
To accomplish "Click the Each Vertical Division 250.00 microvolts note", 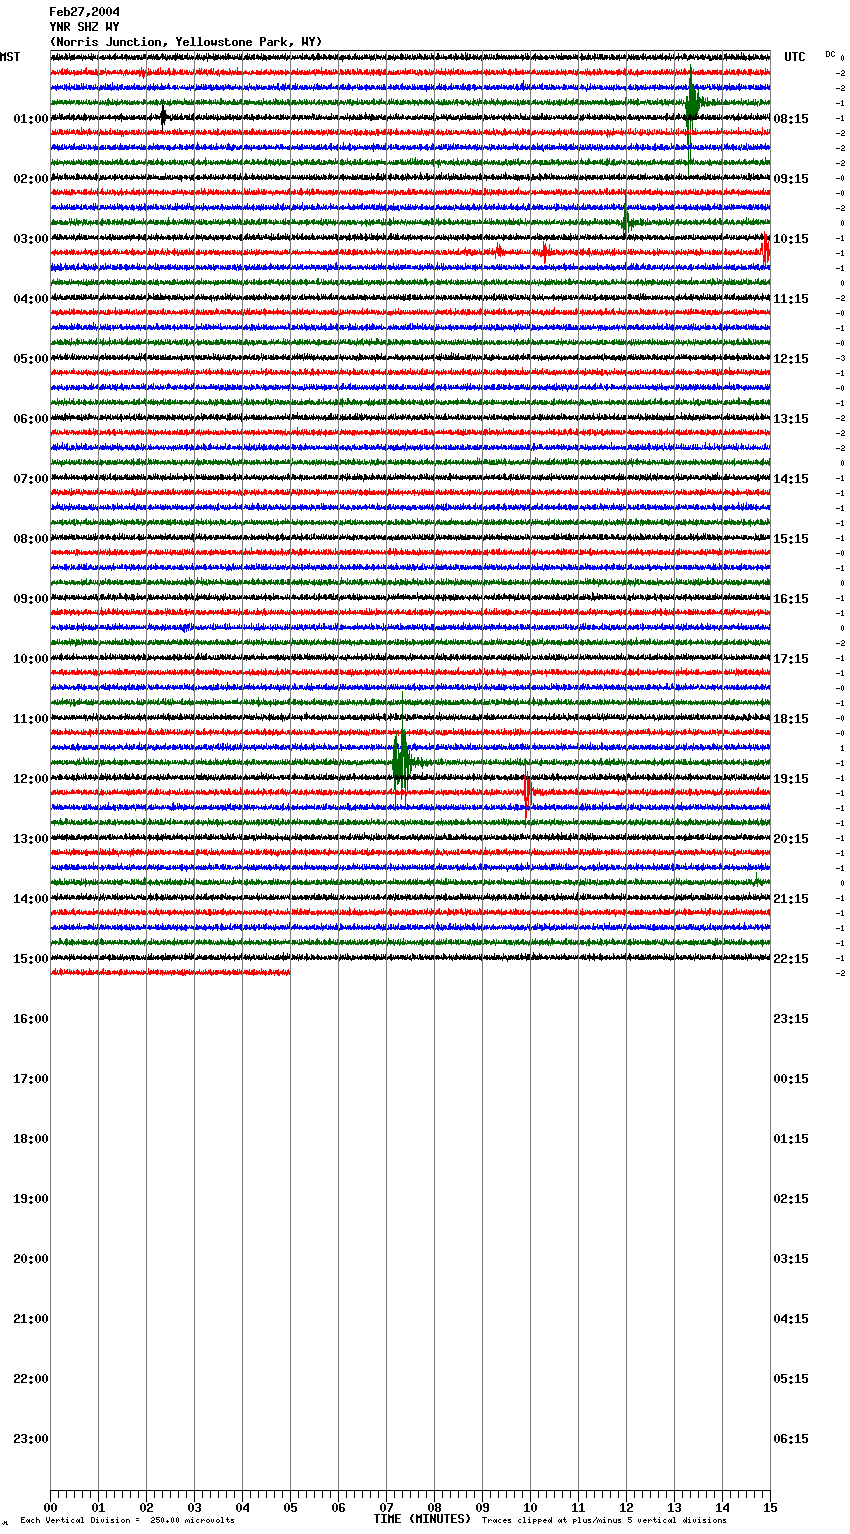I will [x=127, y=1521].
